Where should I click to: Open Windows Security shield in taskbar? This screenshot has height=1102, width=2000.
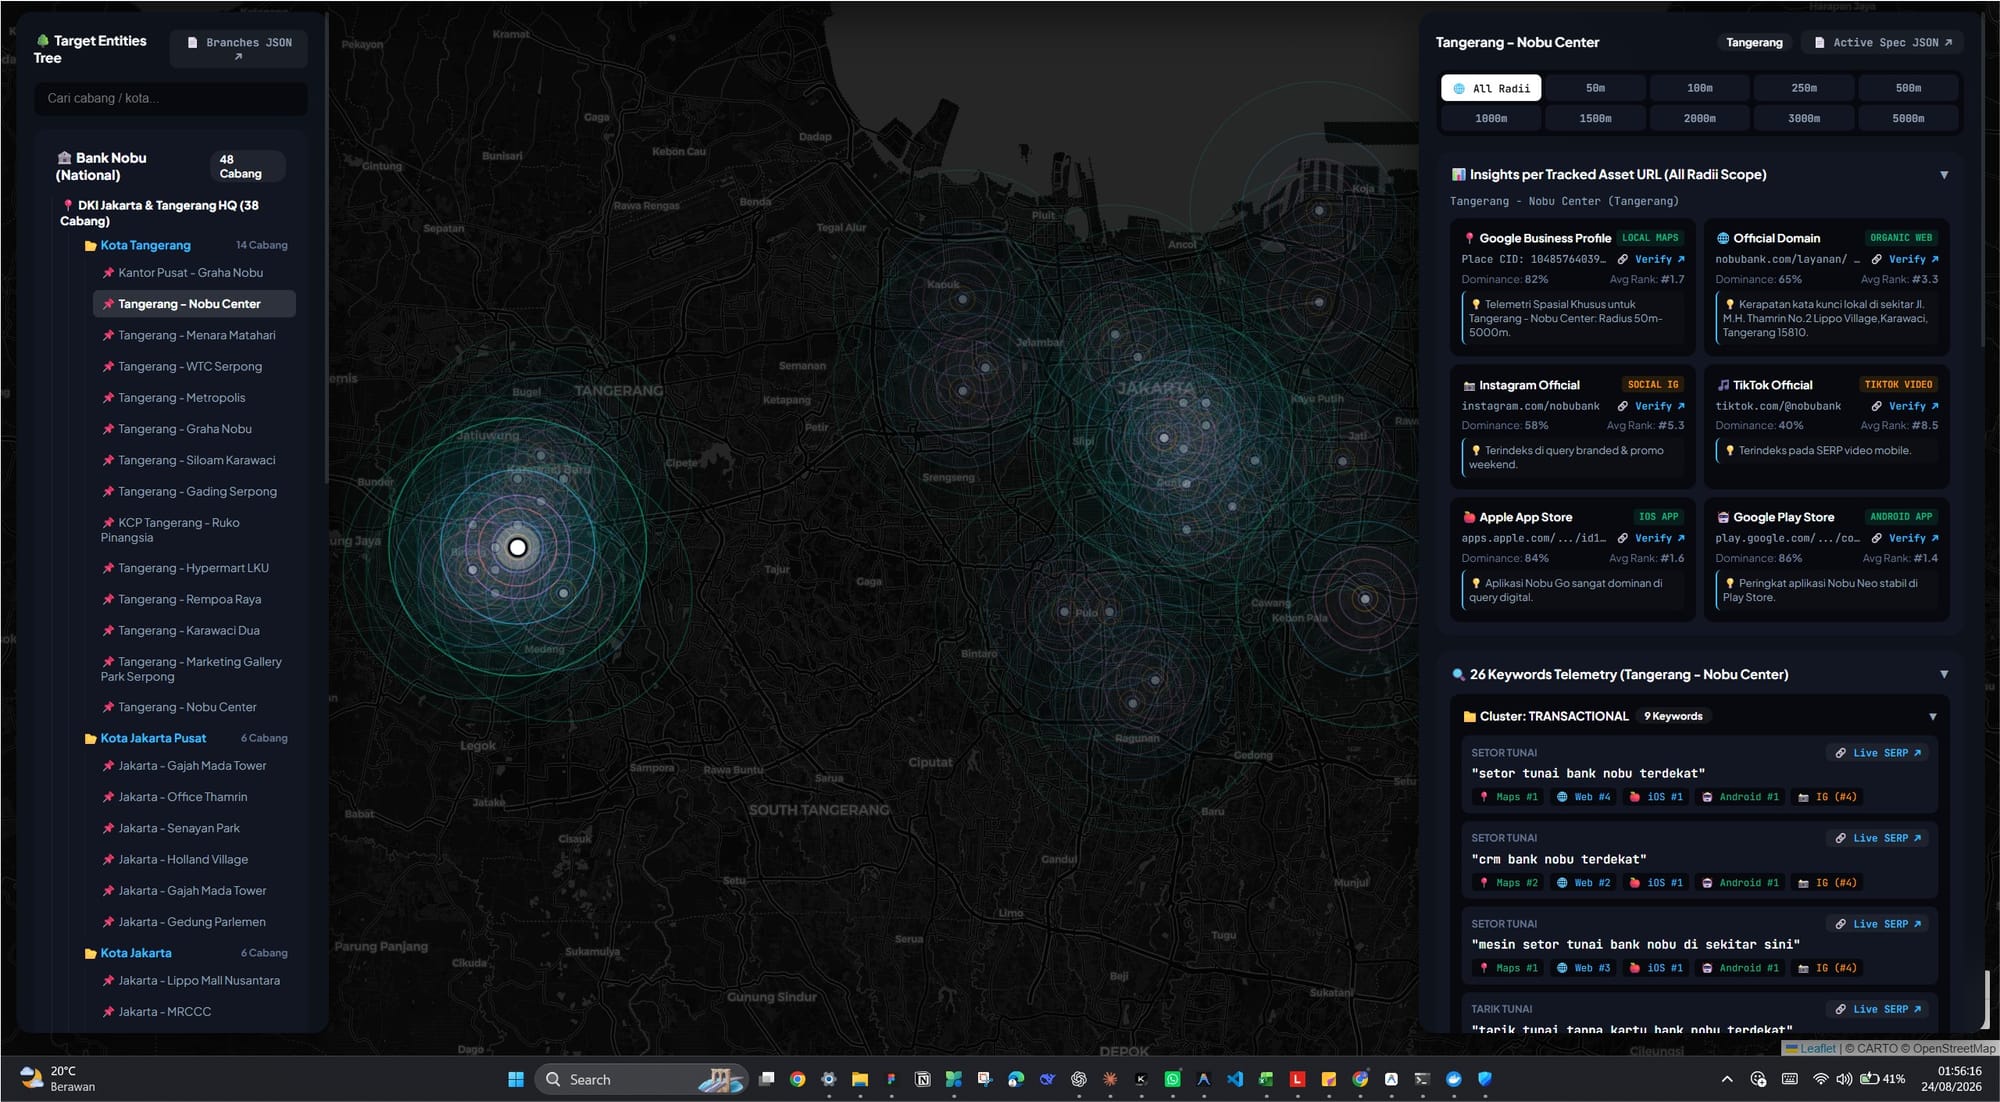click(x=1485, y=1079)
